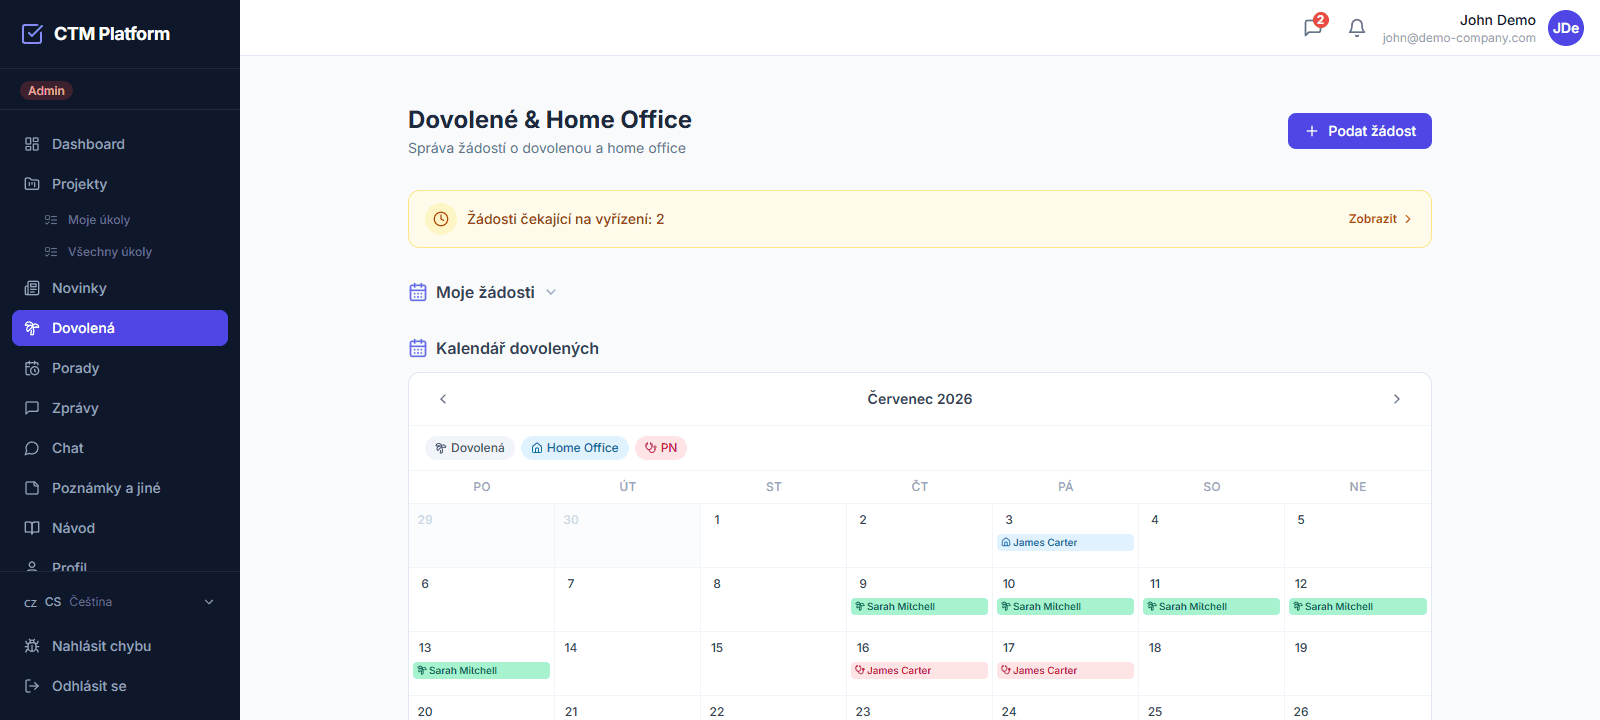Toggle the Home Office legend filter

(x=575, y=448)
